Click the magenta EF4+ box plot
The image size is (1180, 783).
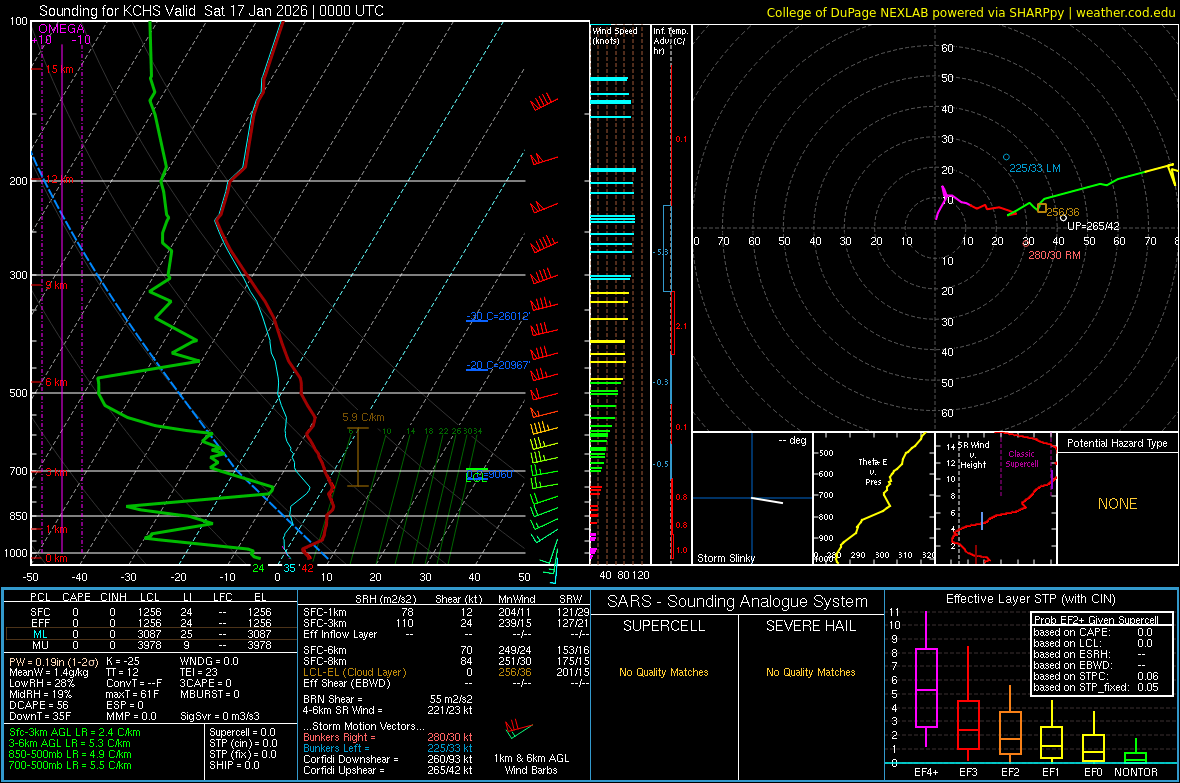(926, 687)
